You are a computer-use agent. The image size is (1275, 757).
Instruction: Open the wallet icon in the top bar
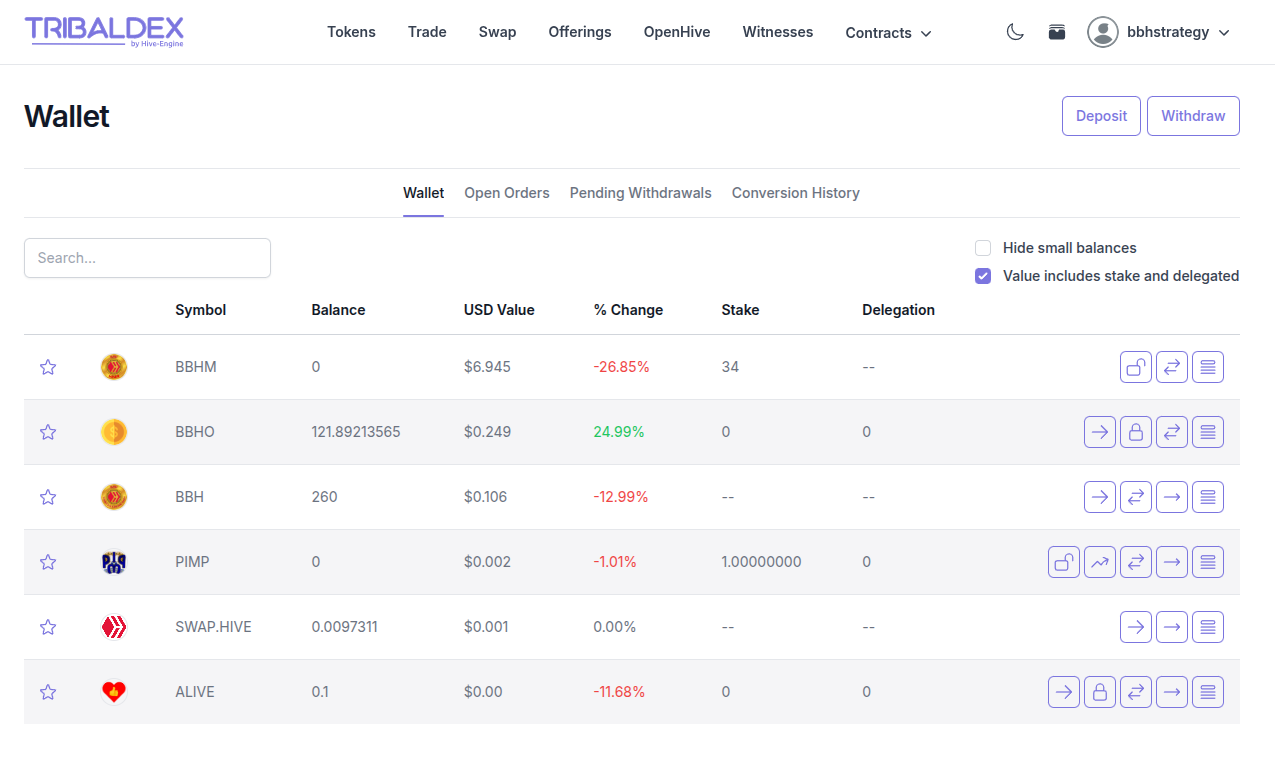point(1057,32)
